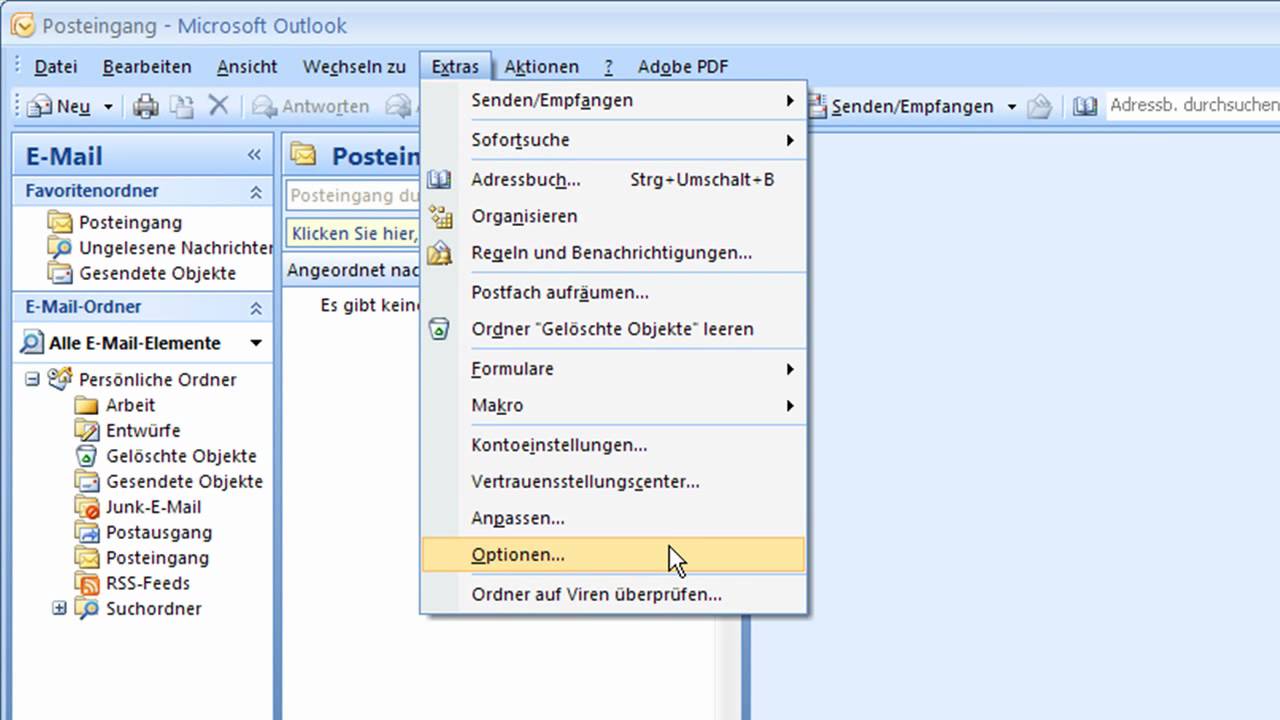
Task: Select Organisieren menu entry
Action: [613, 216]
